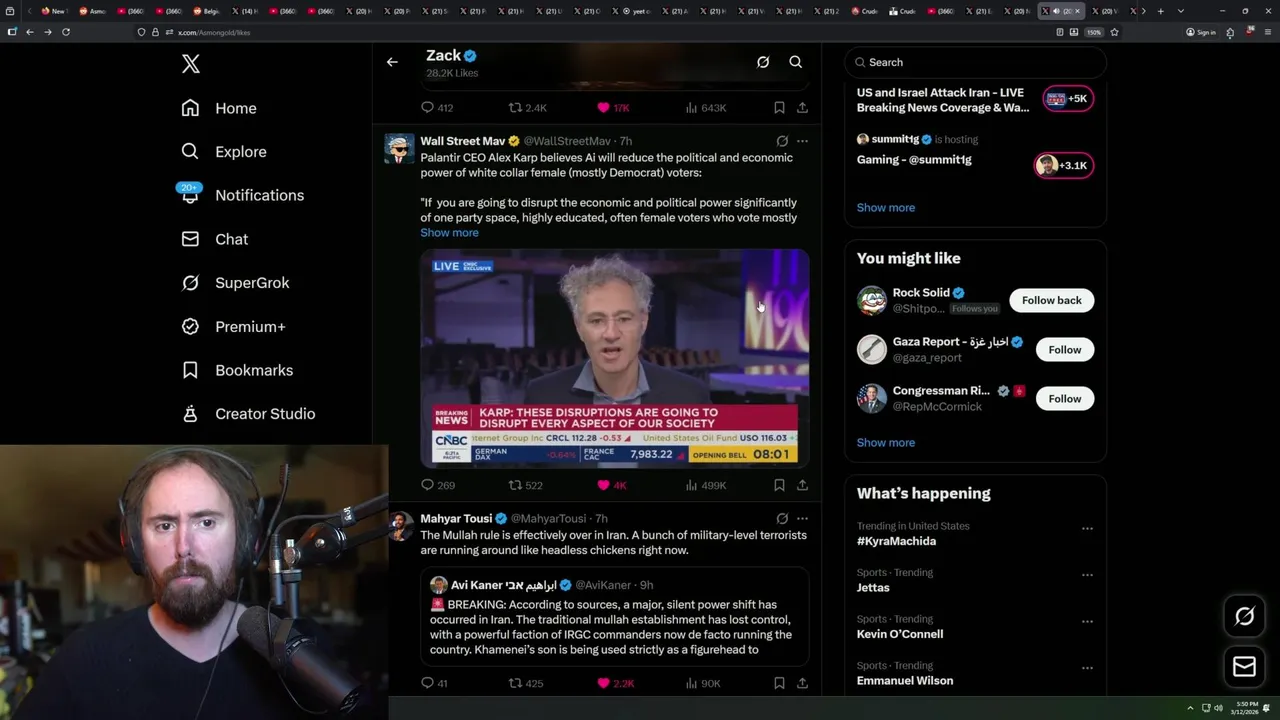Open more options on Mahyar Tousi post
Screen dimensions: 1280x720
[x=802, y=518]
